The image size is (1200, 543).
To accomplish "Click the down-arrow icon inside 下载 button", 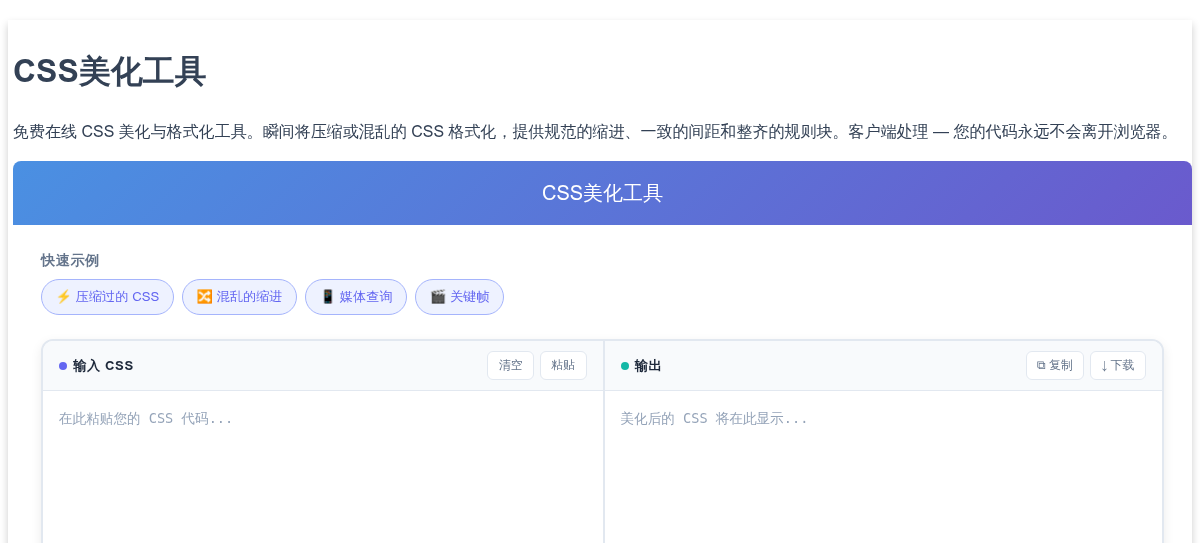I will (1104, 366).
